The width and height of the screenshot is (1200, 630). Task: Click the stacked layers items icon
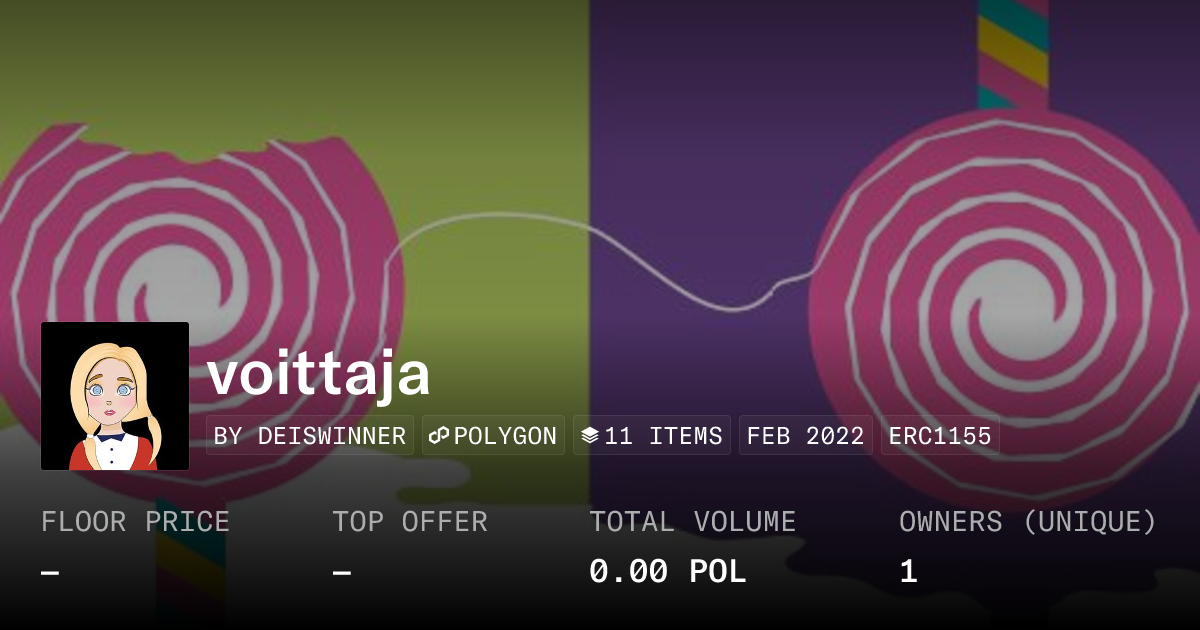pos(590,436)
